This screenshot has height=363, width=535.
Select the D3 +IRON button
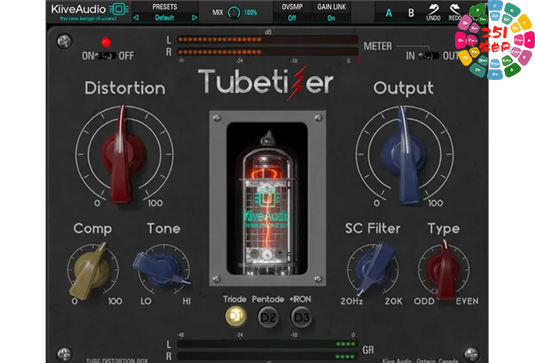coord(301,317)
